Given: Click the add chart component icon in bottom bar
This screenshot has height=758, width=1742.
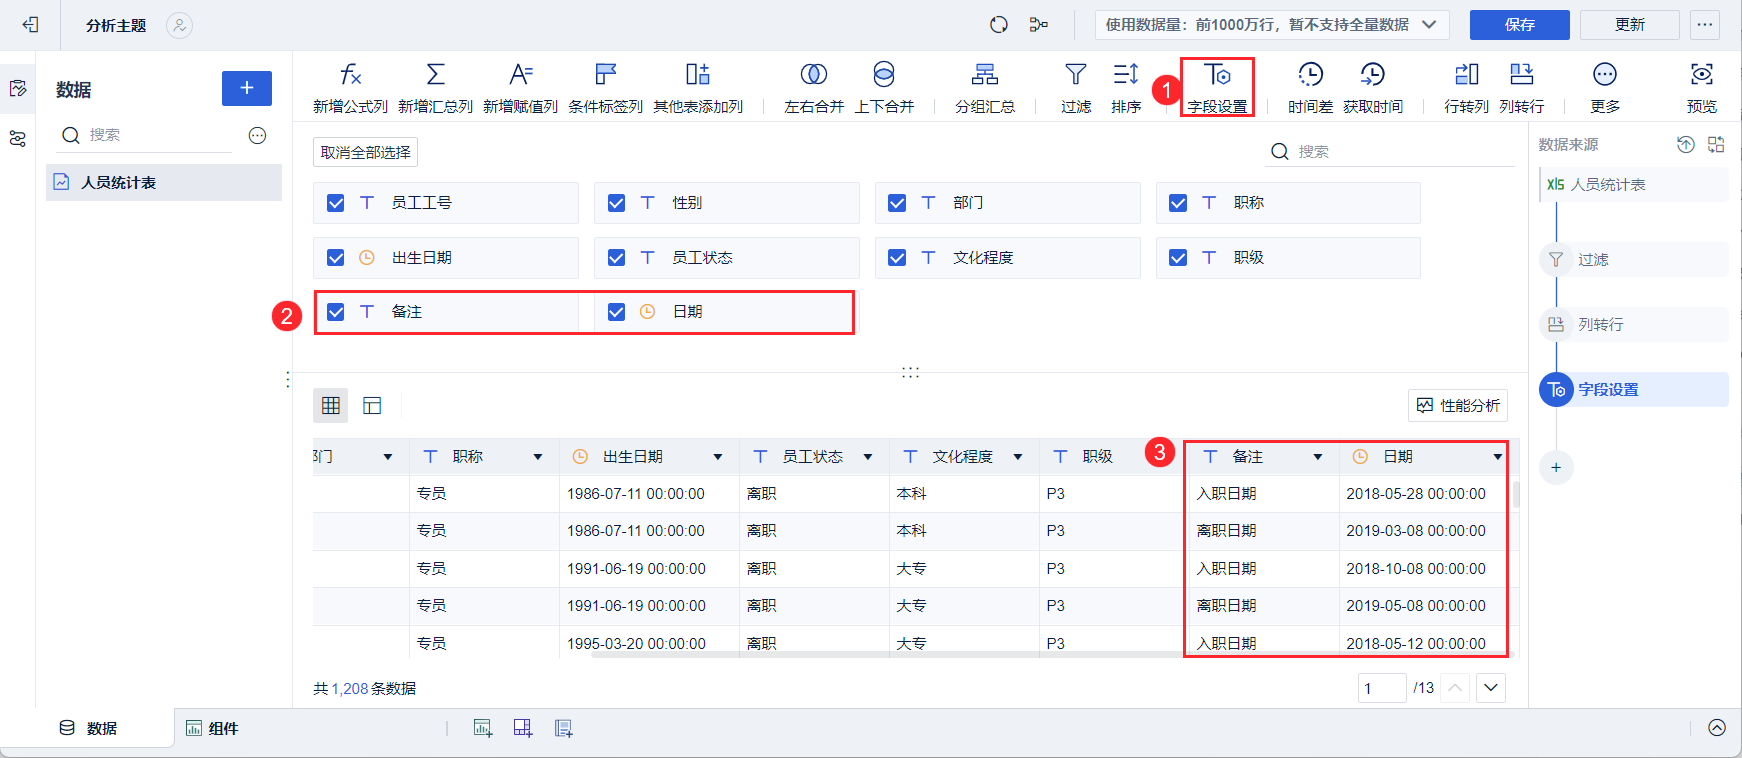Looking at the screenshot, I should 483,728.
